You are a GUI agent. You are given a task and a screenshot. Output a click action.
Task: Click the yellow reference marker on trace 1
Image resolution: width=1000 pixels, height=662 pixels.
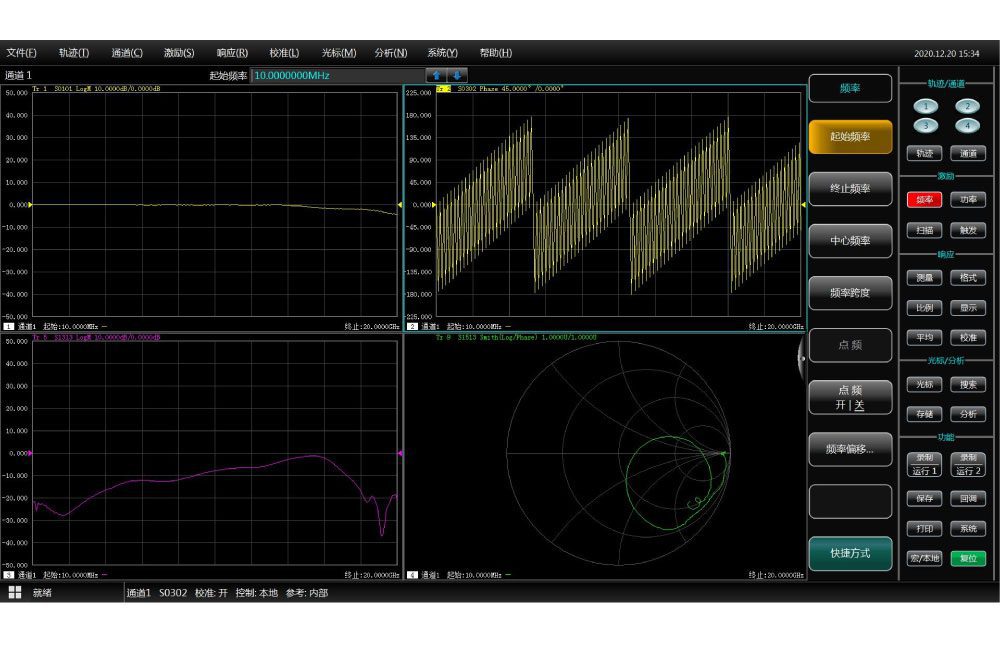(30, 205)
